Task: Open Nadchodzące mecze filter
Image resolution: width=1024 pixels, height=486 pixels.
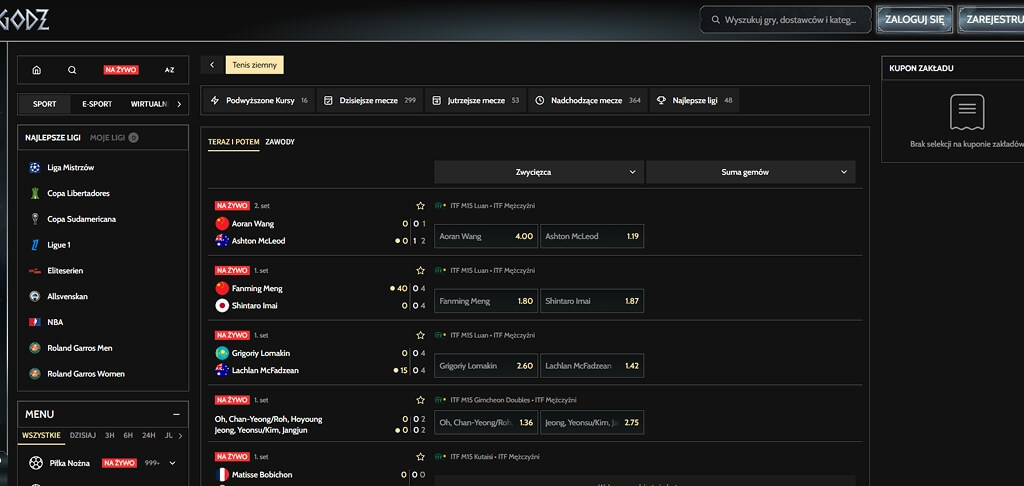Action: (588, 101)
